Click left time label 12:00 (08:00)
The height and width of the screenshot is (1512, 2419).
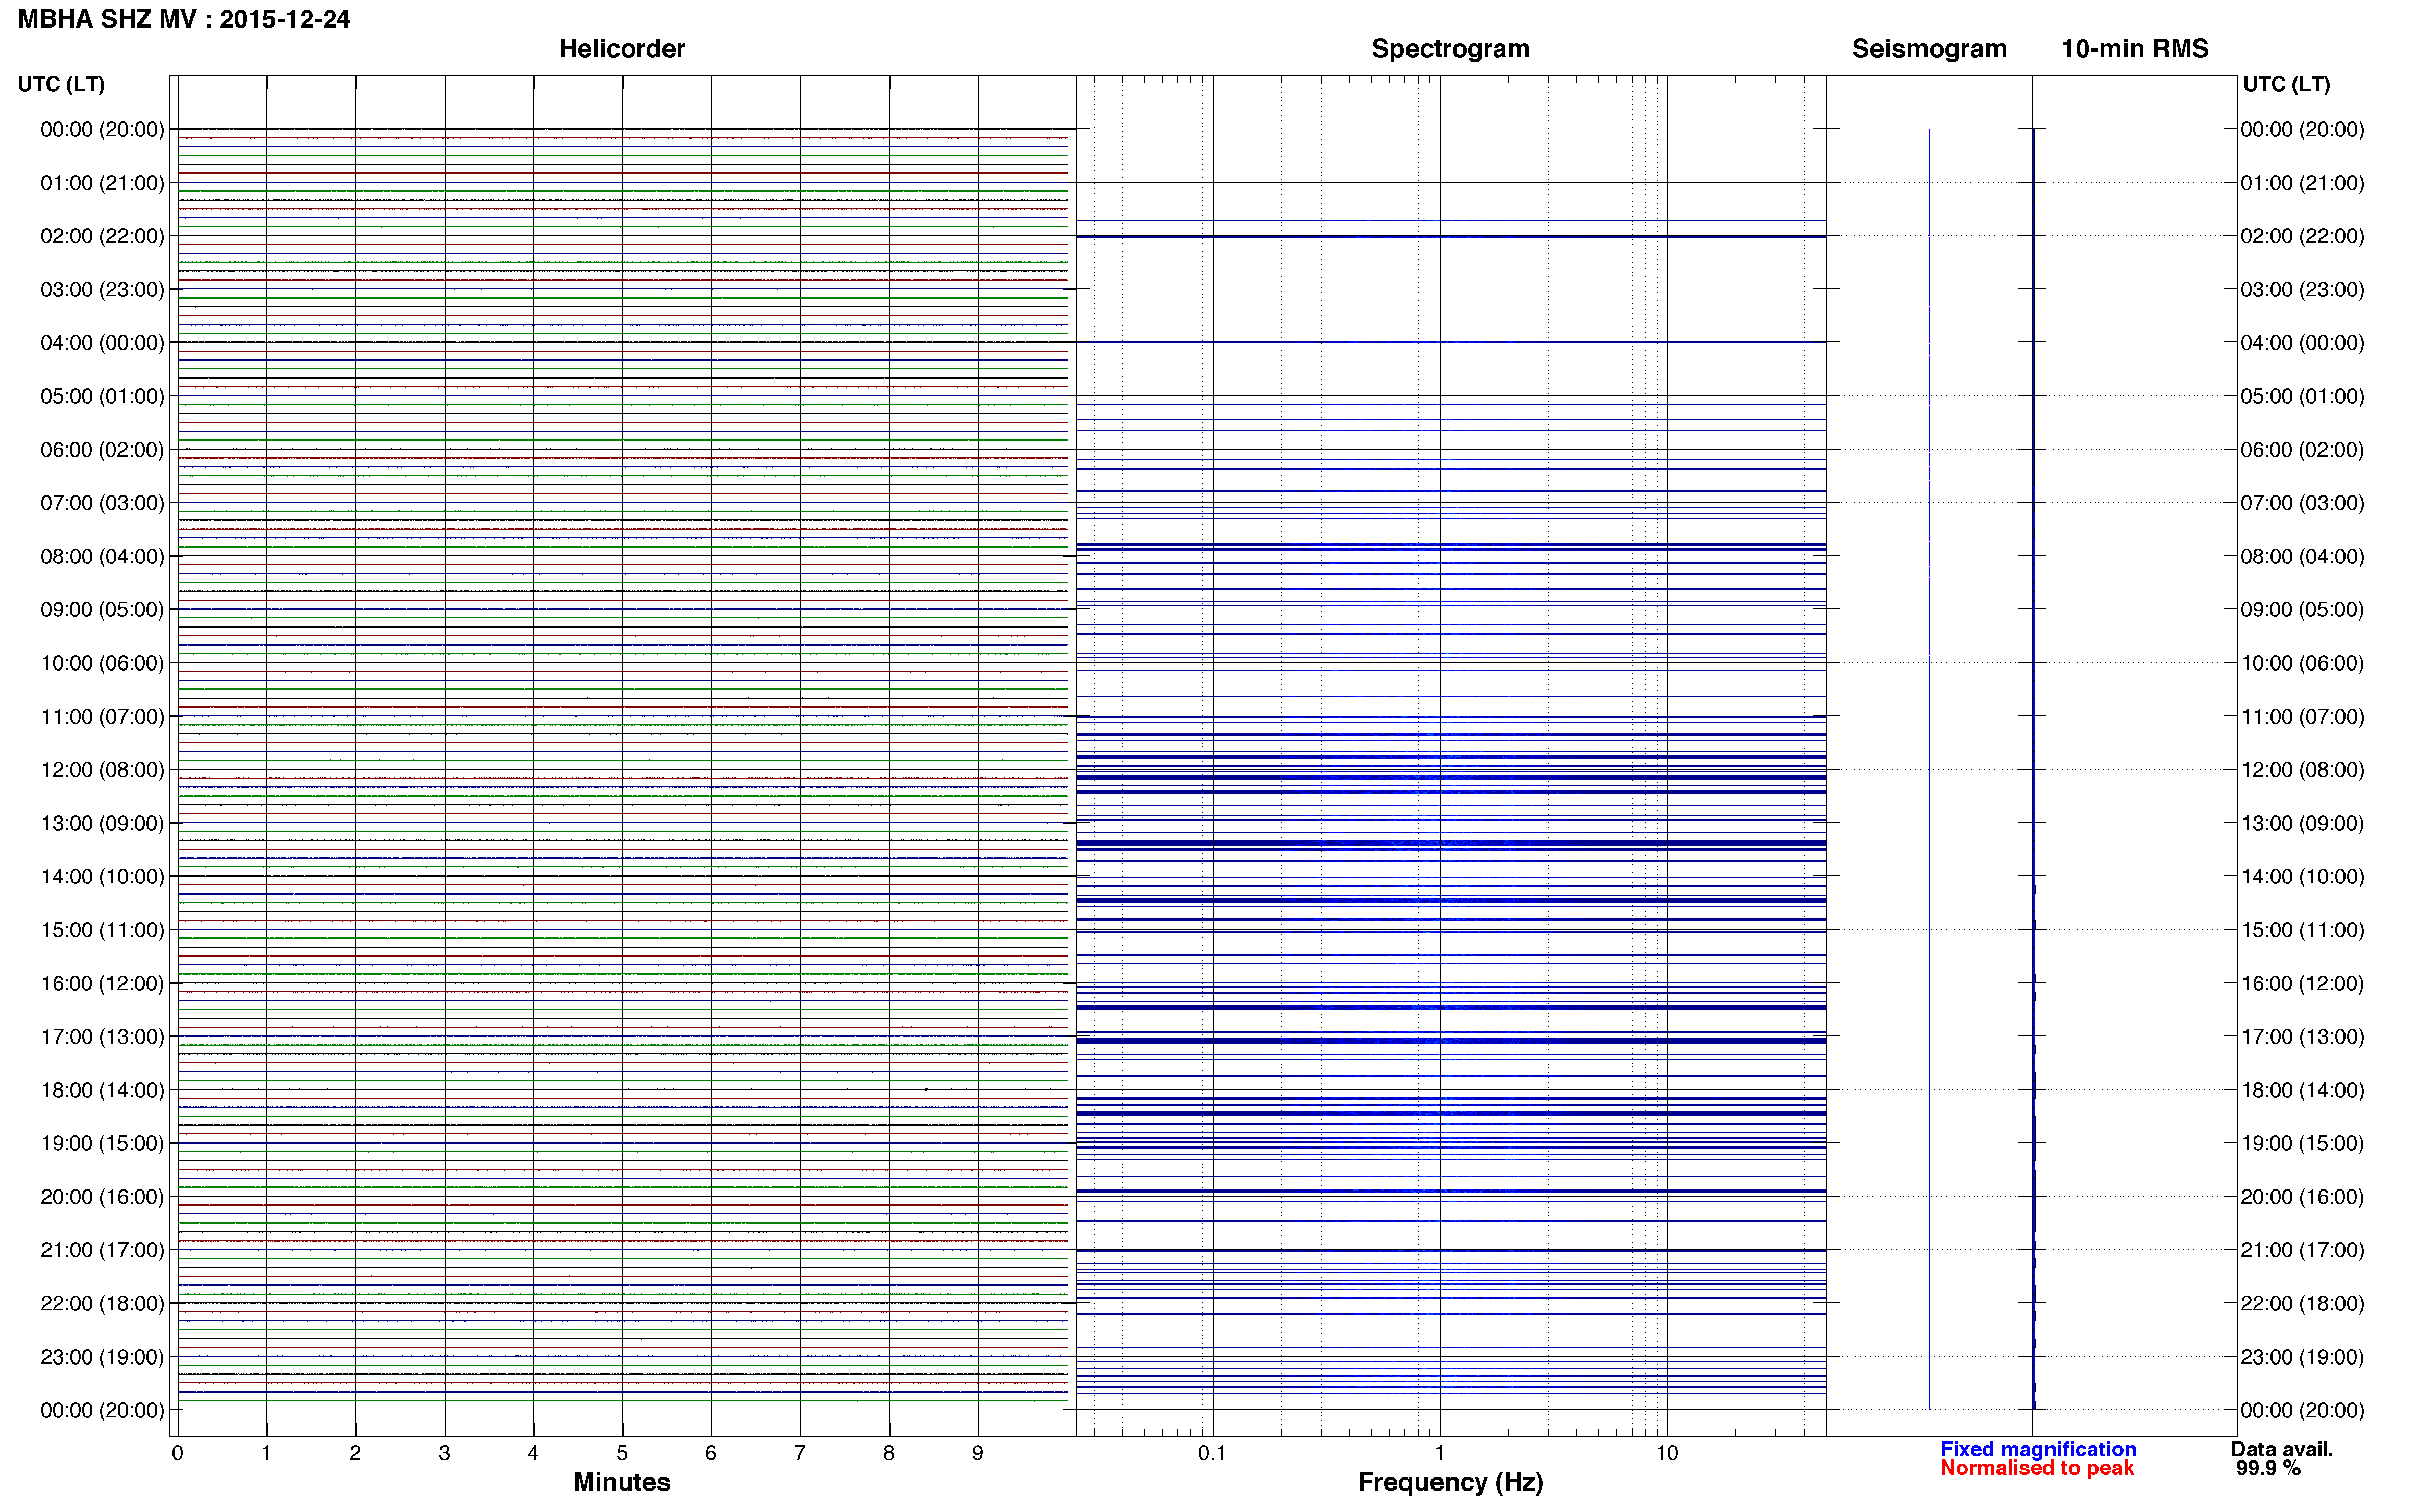[x=102, y=769]
